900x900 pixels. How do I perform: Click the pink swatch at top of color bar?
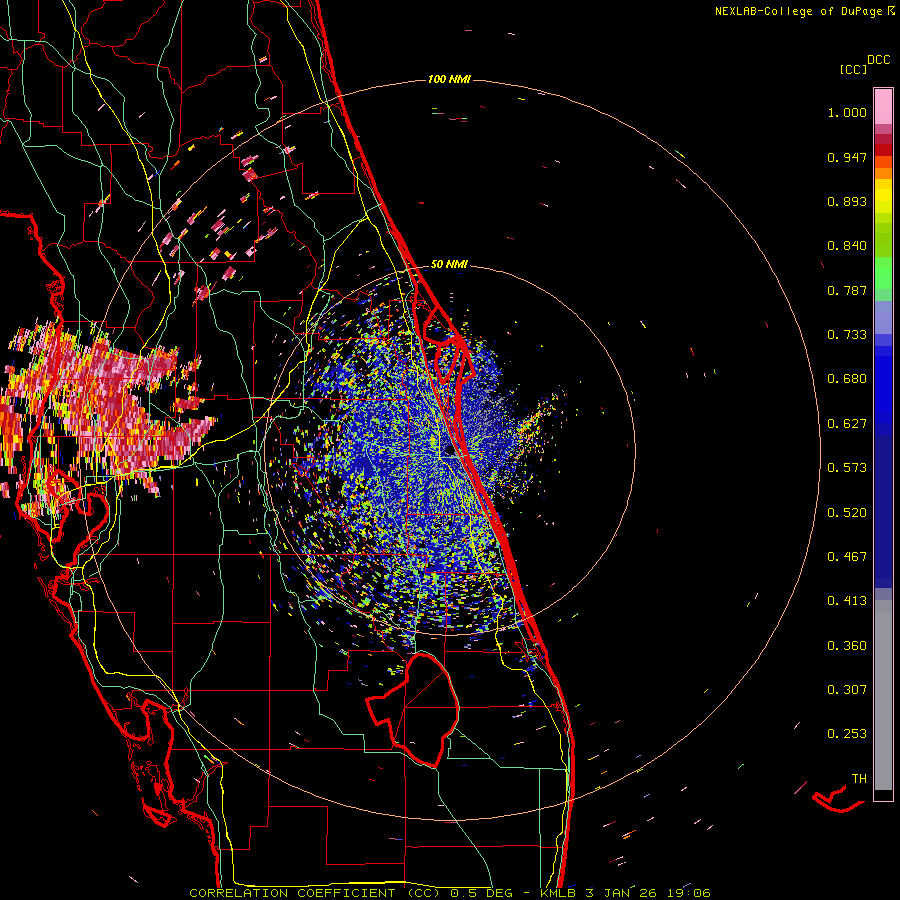(x=883, y=107)
